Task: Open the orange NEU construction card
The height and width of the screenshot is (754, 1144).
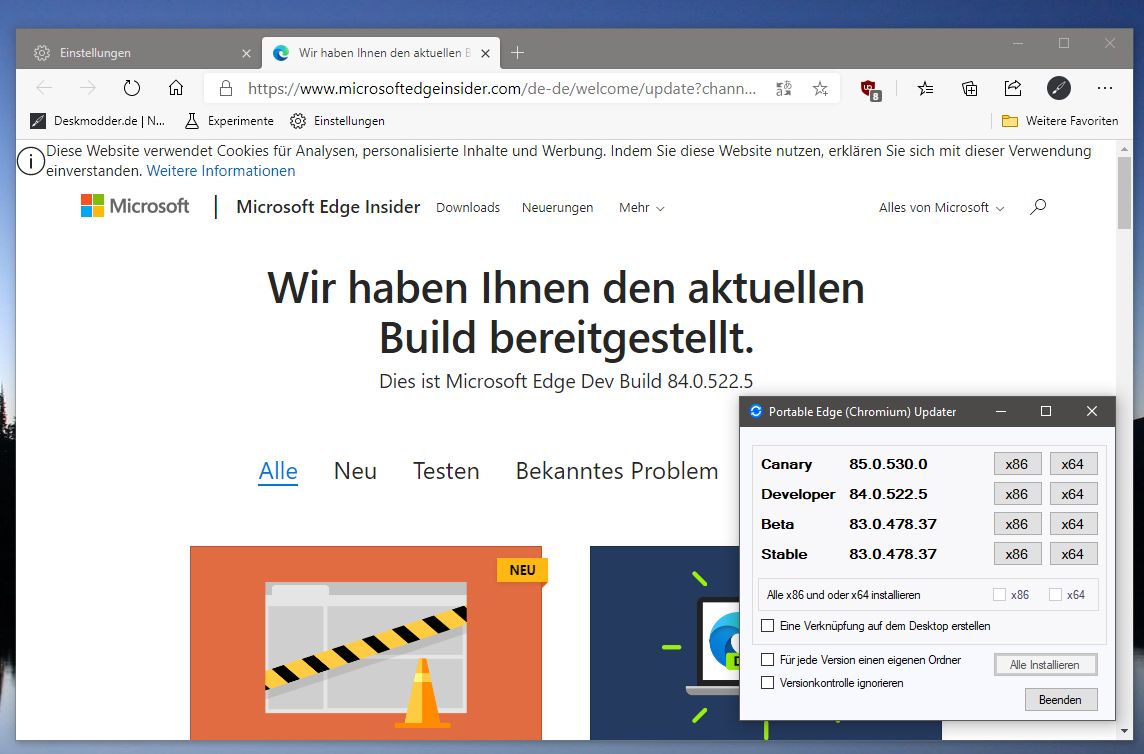Action: [366, 643]
